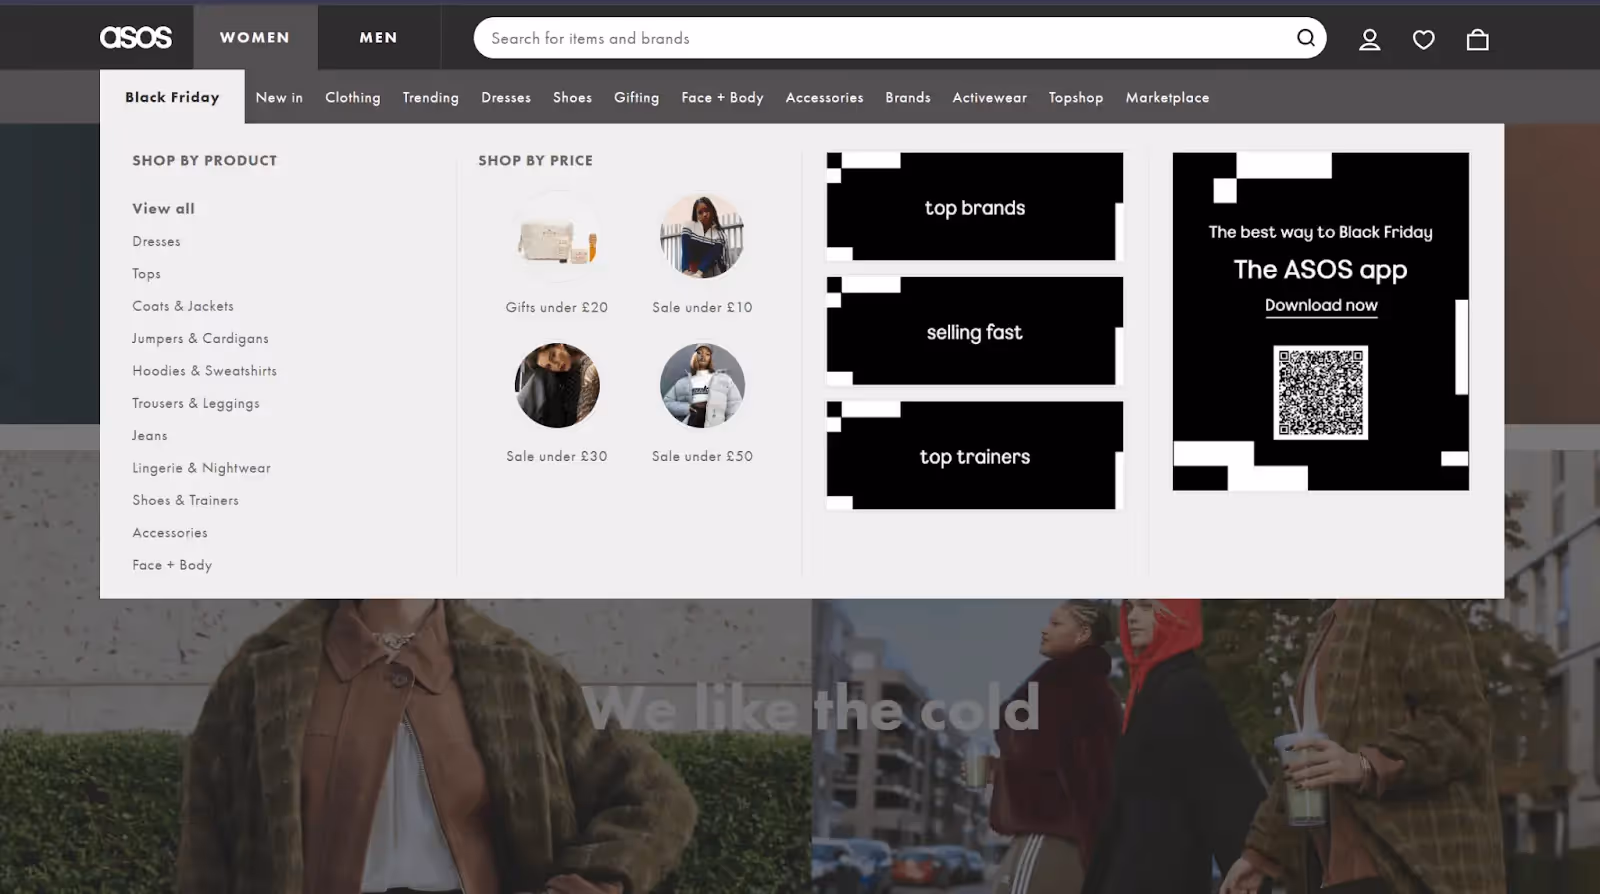Open the Topshop menu
This screenshot has height=894, width=1600.
pyautogui.click(x=1076, y=97)
